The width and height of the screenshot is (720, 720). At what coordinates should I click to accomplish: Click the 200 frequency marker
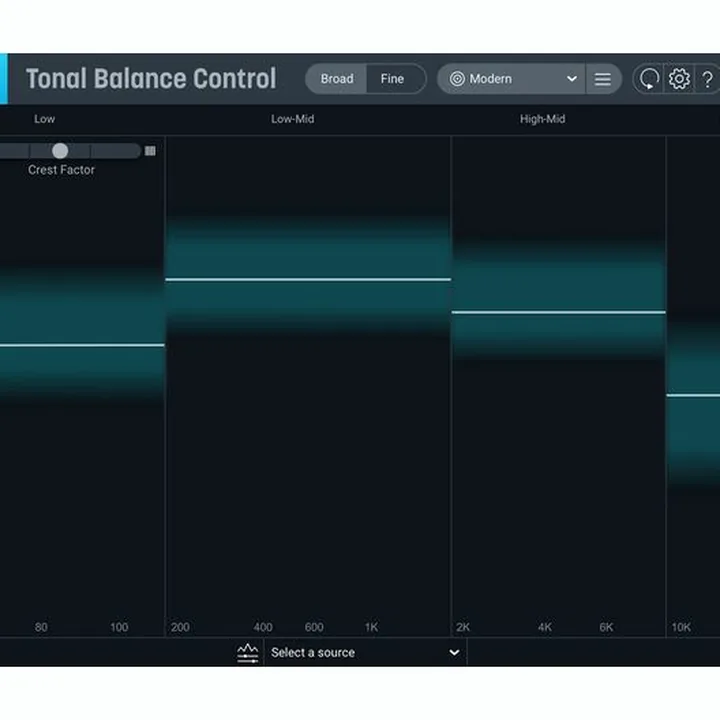click(x=180, y=627)
